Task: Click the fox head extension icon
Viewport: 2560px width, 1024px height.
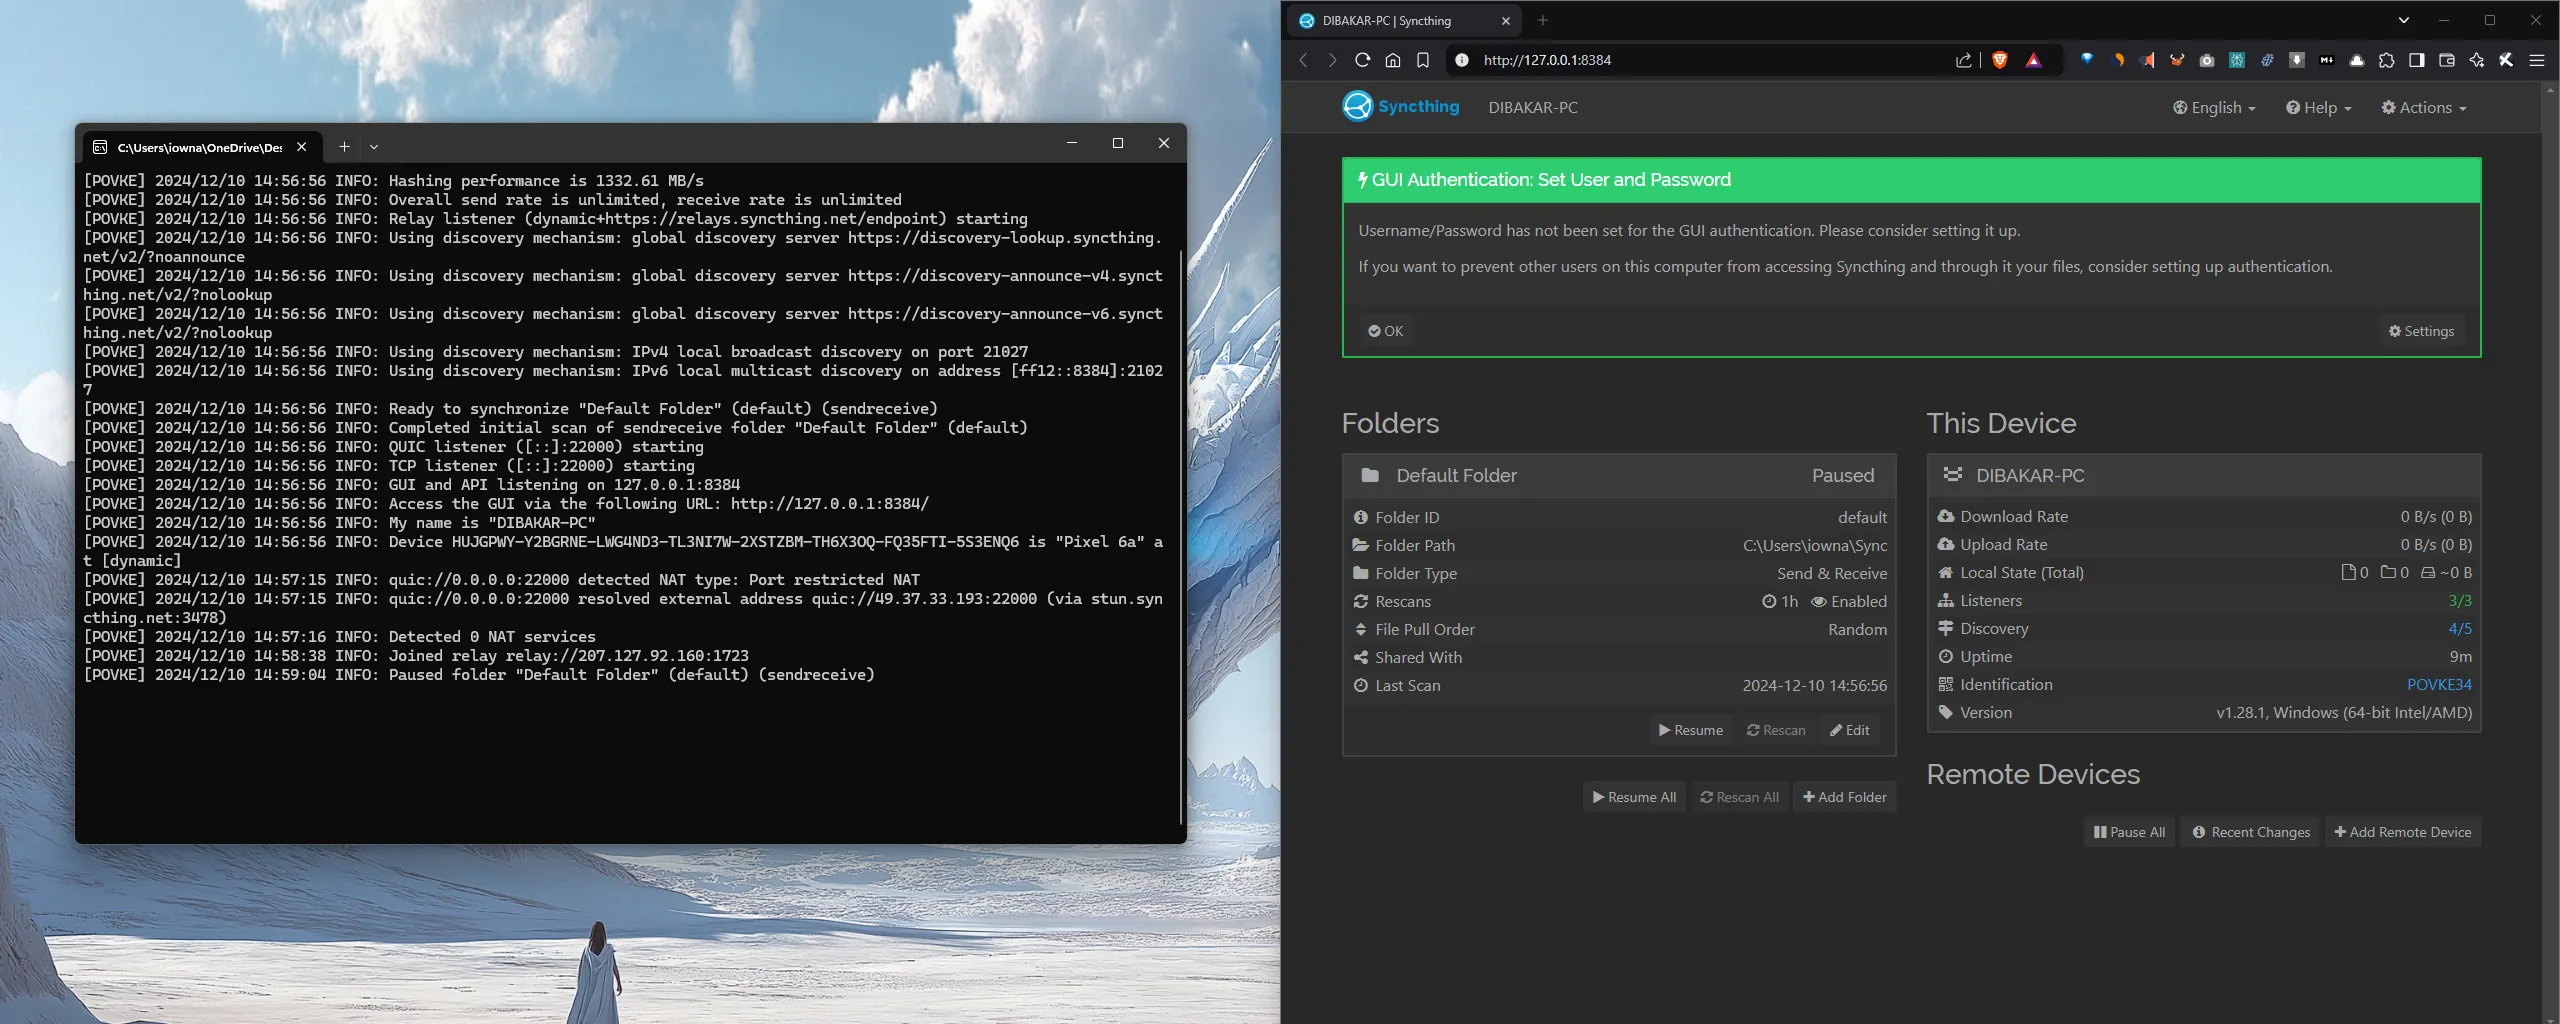Action: coord(2177,60)
